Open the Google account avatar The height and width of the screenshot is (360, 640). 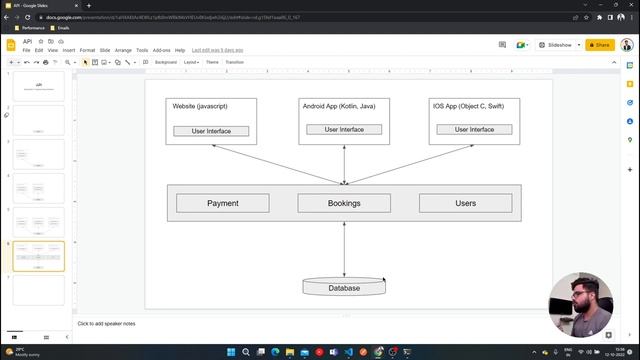(x=627, y=45)
